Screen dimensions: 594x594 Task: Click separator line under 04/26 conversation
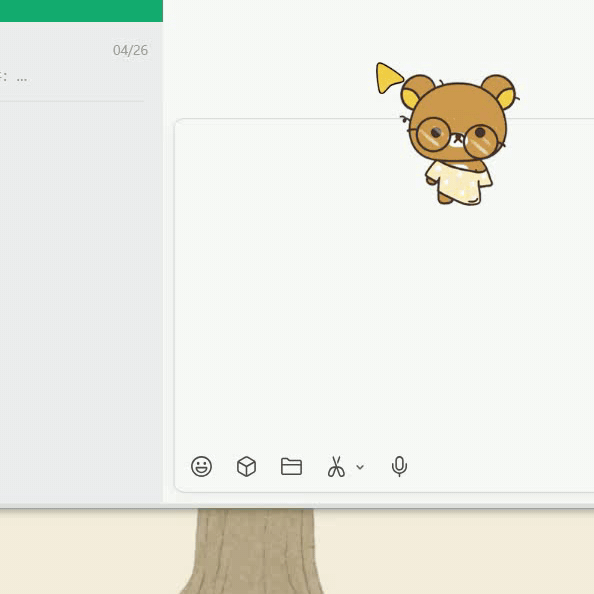(72, 101)
